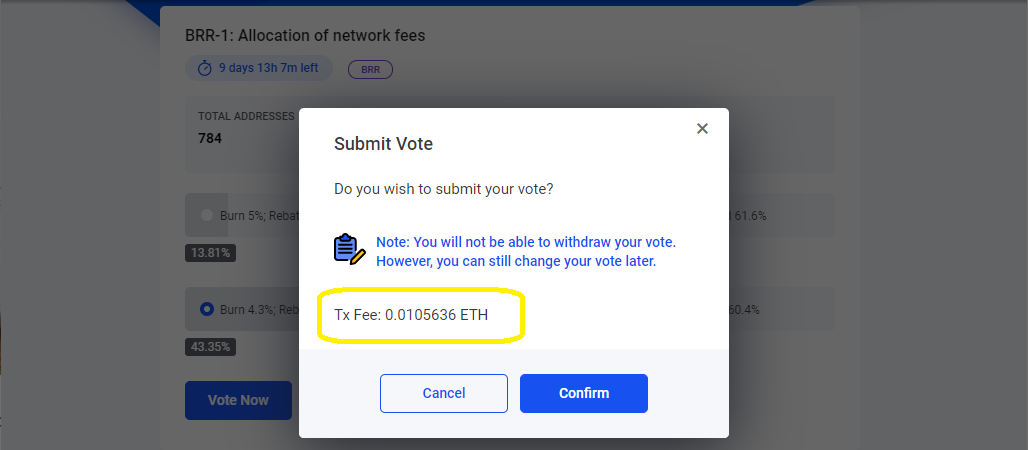Click the Submit Vote dialog heading
The image size is (1028, 450).
pos(383,144)
